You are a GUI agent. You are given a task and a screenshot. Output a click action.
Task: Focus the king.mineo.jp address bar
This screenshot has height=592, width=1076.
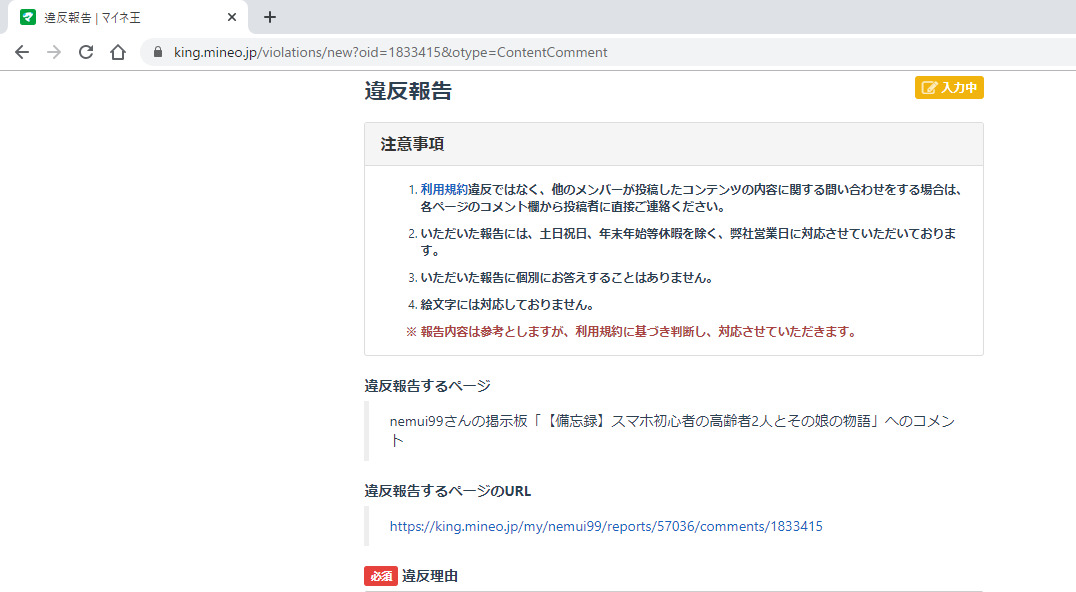point(390,52)
